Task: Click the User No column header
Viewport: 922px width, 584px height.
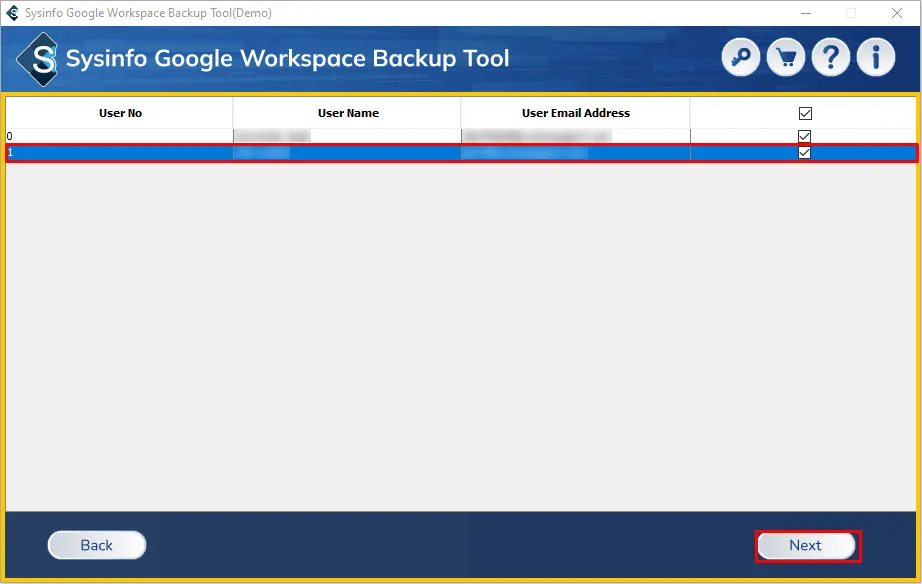Action: (x=120, y=113)
